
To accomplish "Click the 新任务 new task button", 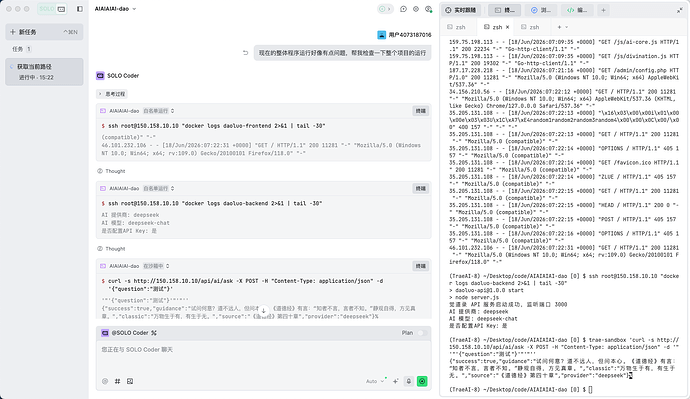I will 44,32.
